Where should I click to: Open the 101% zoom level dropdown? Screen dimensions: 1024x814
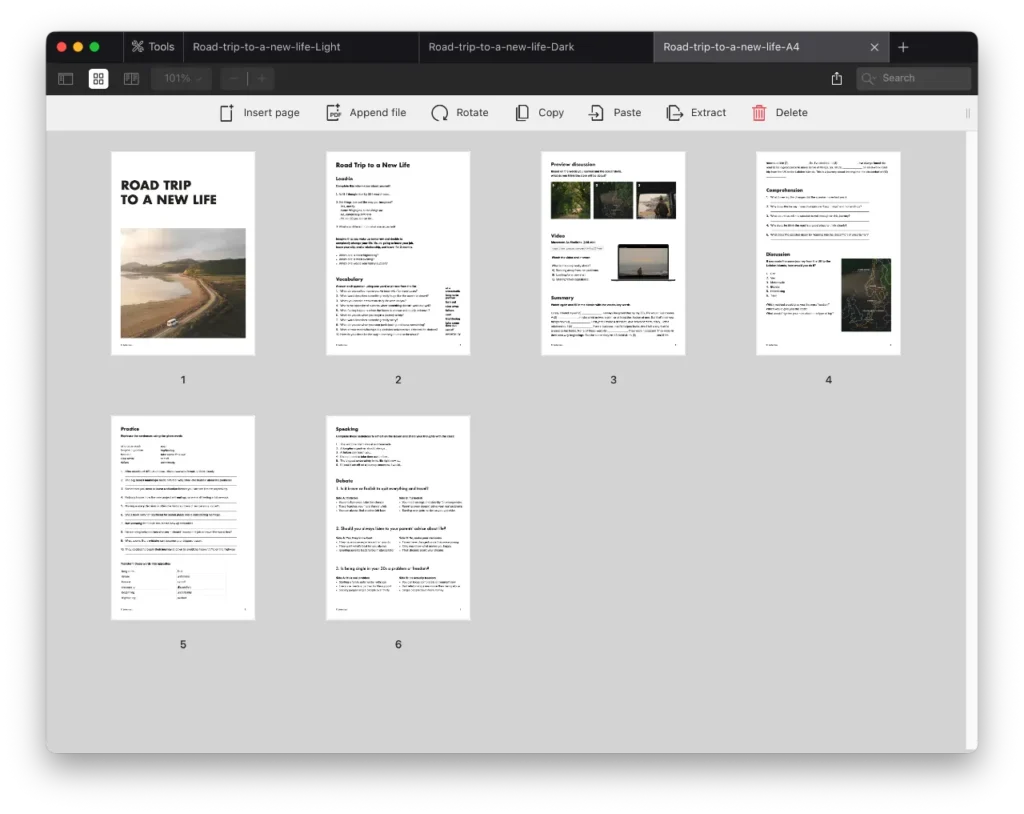tap(183, 78)
